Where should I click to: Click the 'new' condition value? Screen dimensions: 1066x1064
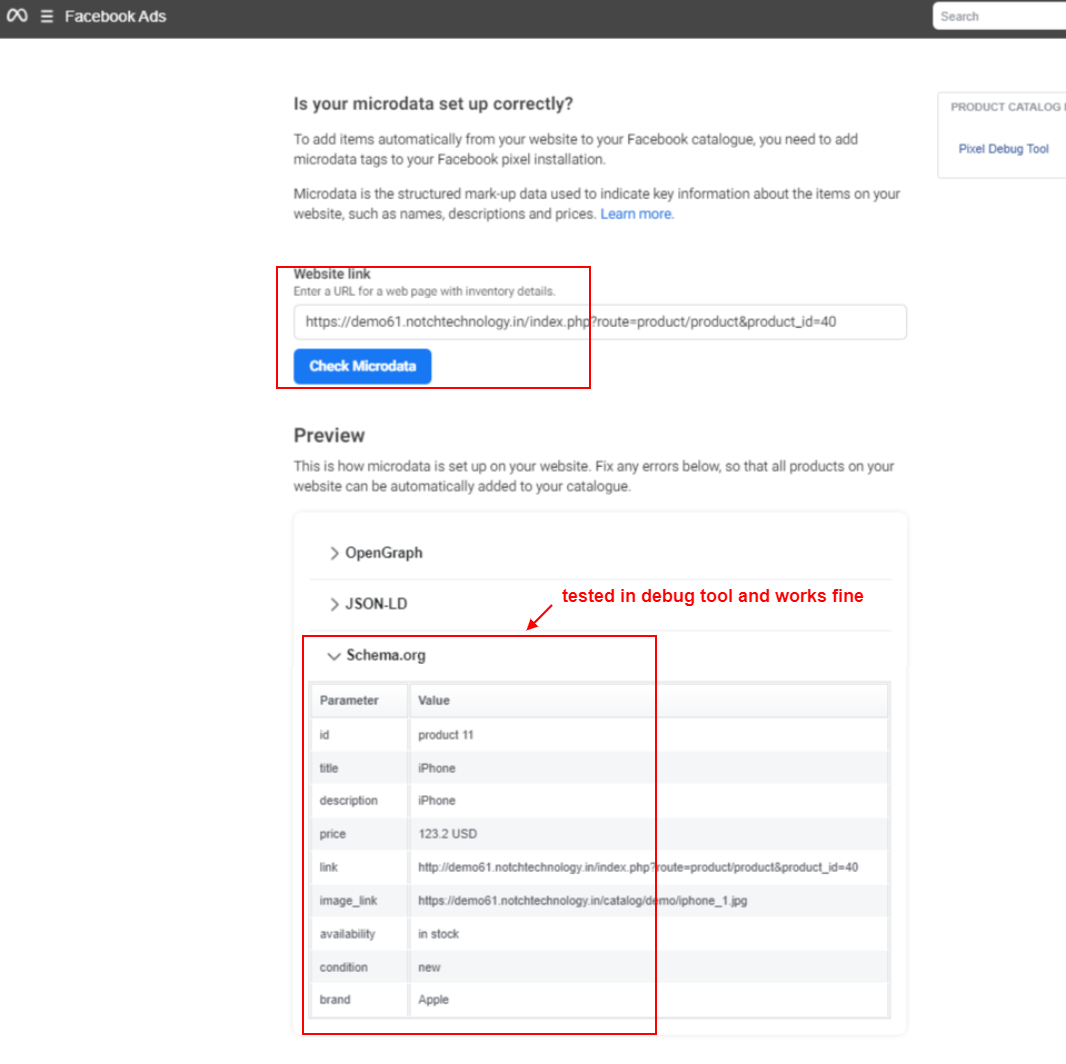(x=429, y=967)
